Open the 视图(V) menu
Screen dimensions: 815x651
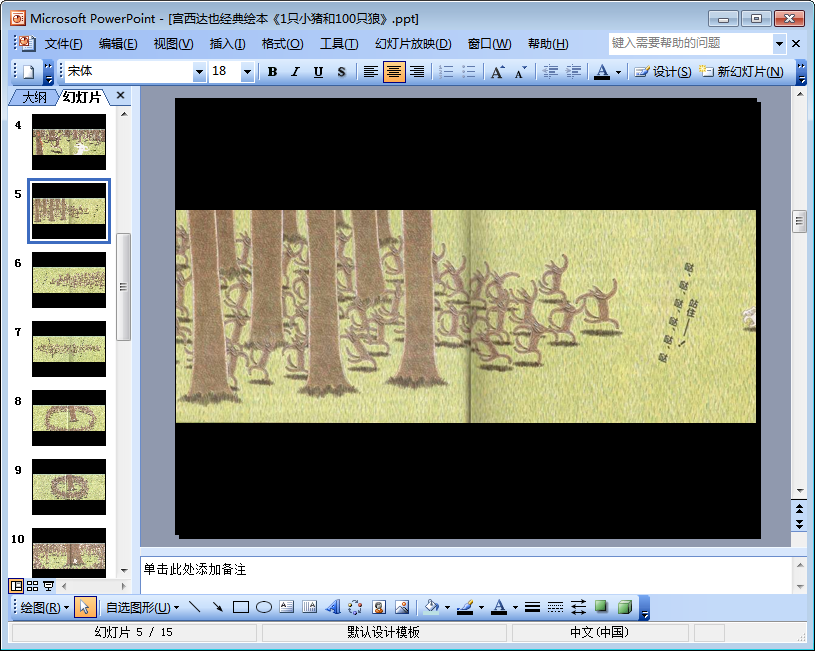[x=173, y=44]
